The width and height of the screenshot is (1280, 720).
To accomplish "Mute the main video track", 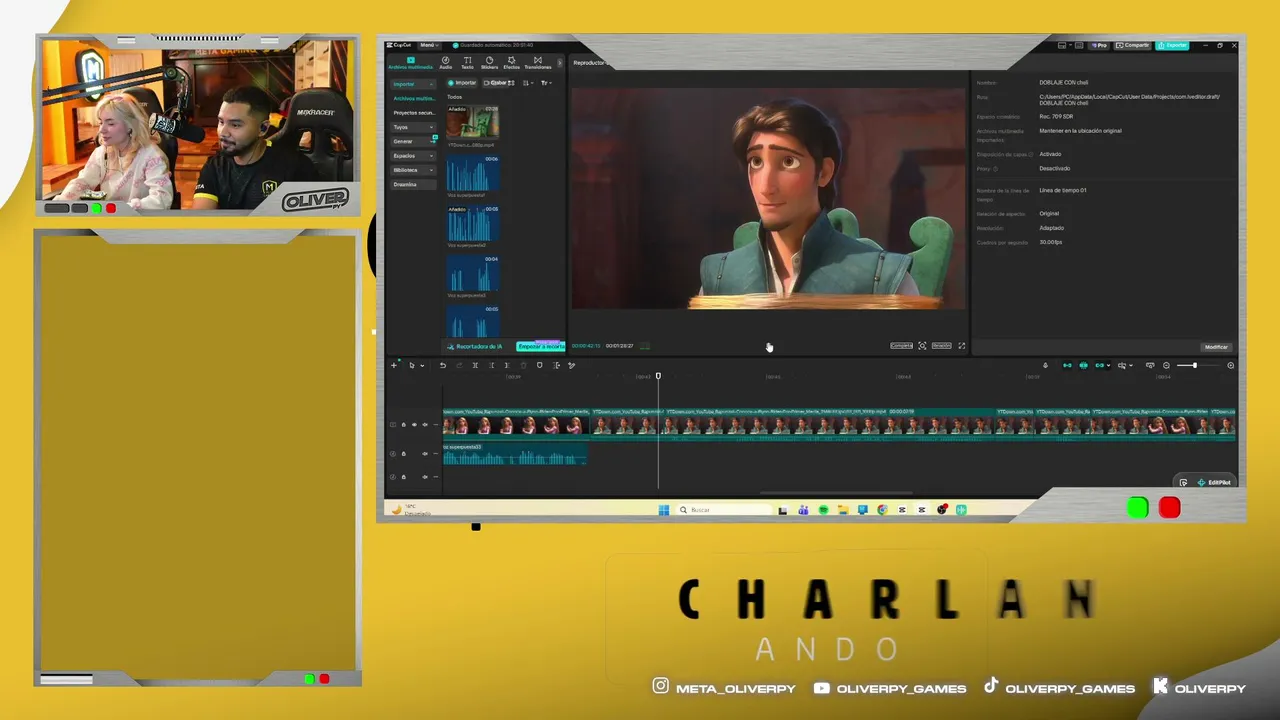I will 425,425.
